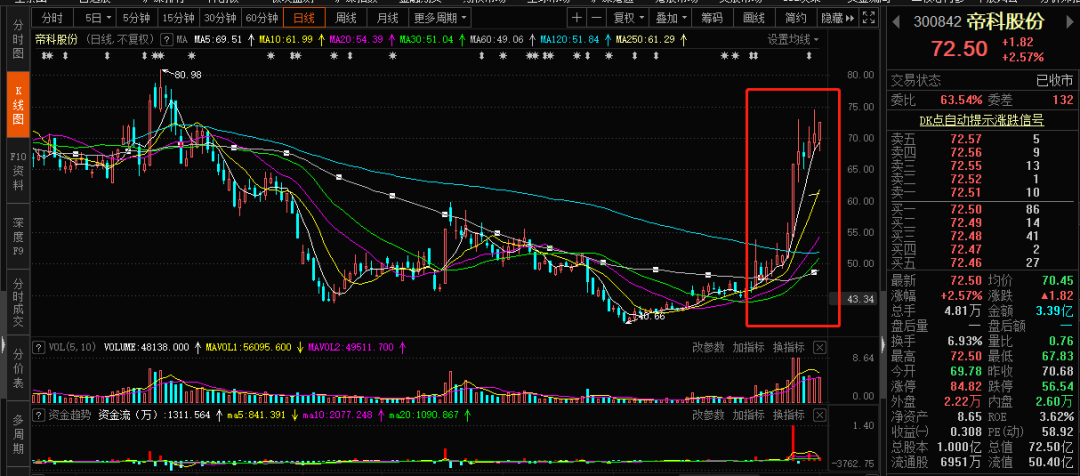
Task: Zoom in chart with plus icon
Action: [x=577, y=18]
